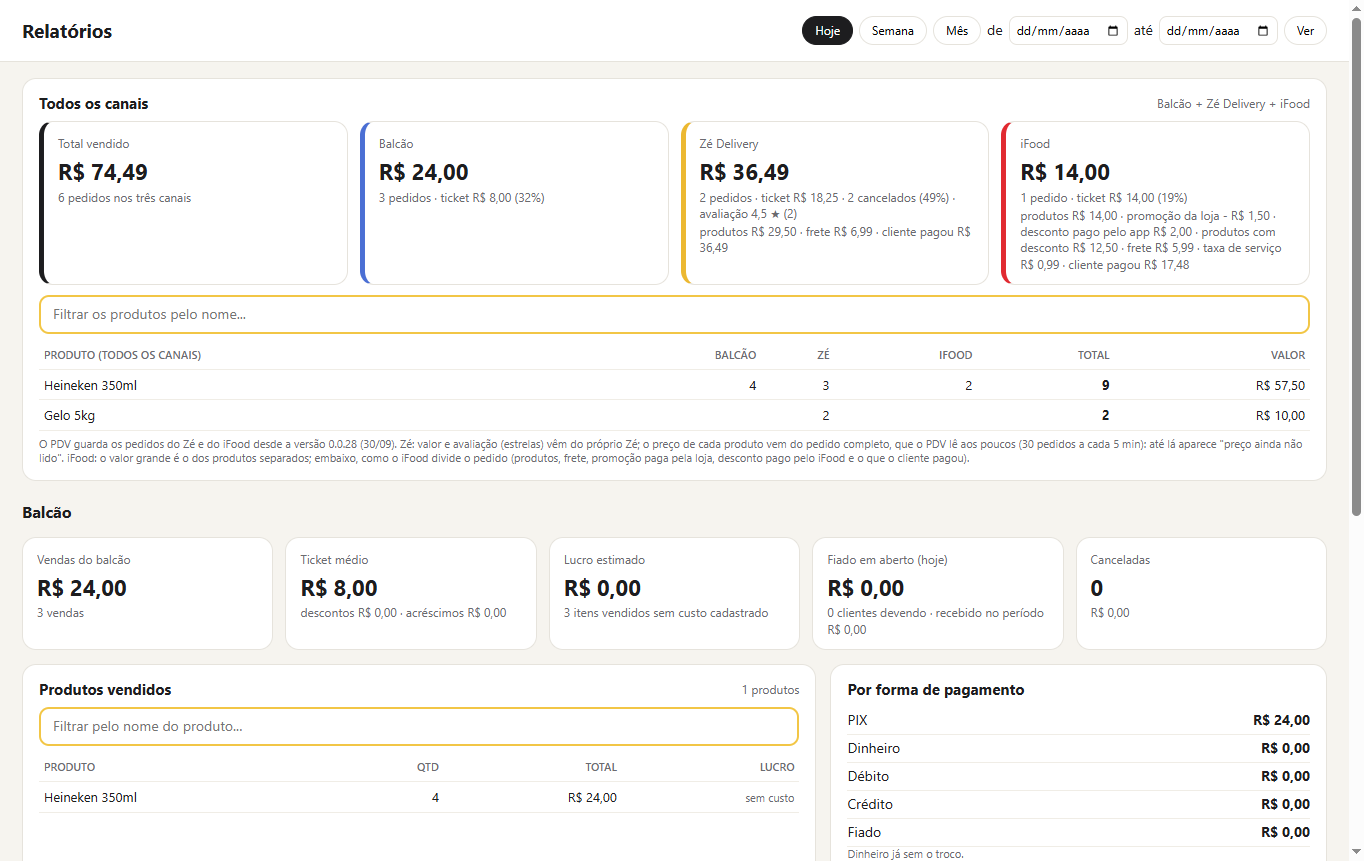Click the Ver button

tap(1305, 31)
